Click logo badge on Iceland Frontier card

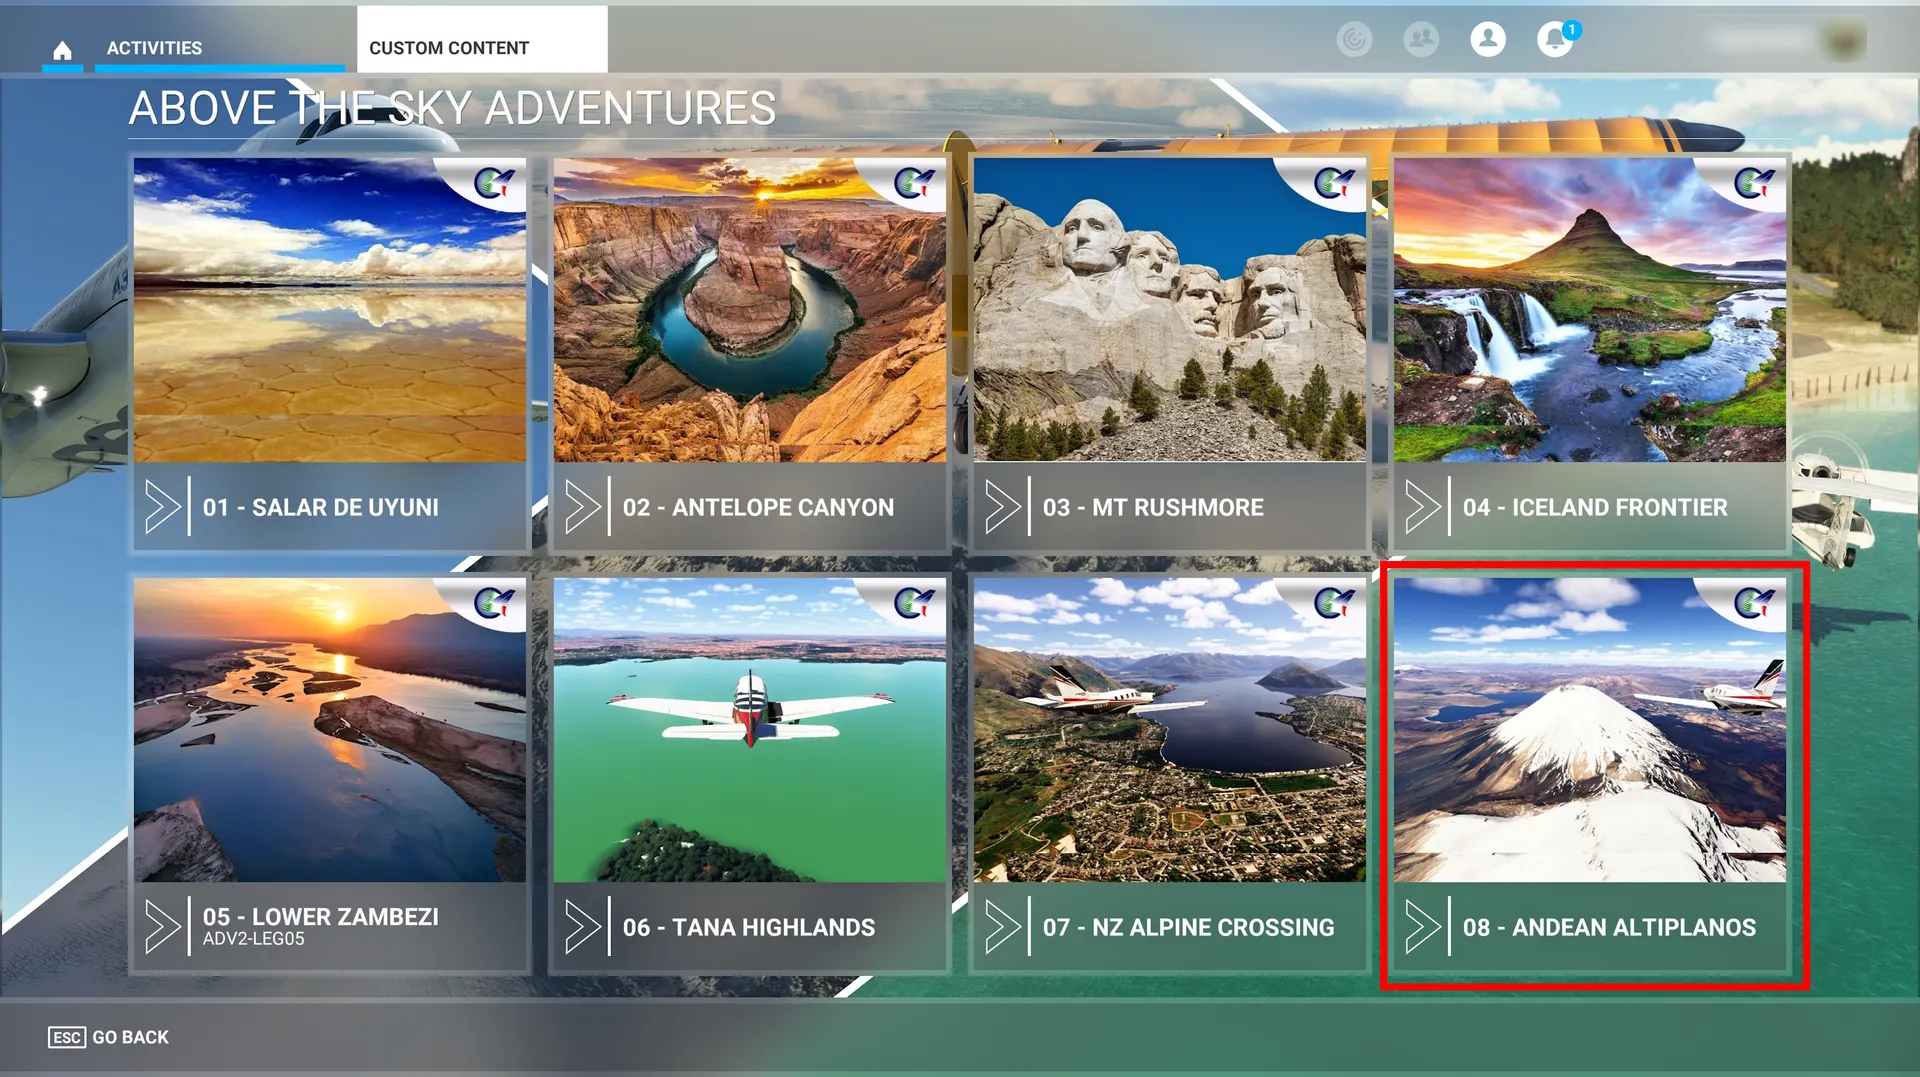tap(1752, 182)
